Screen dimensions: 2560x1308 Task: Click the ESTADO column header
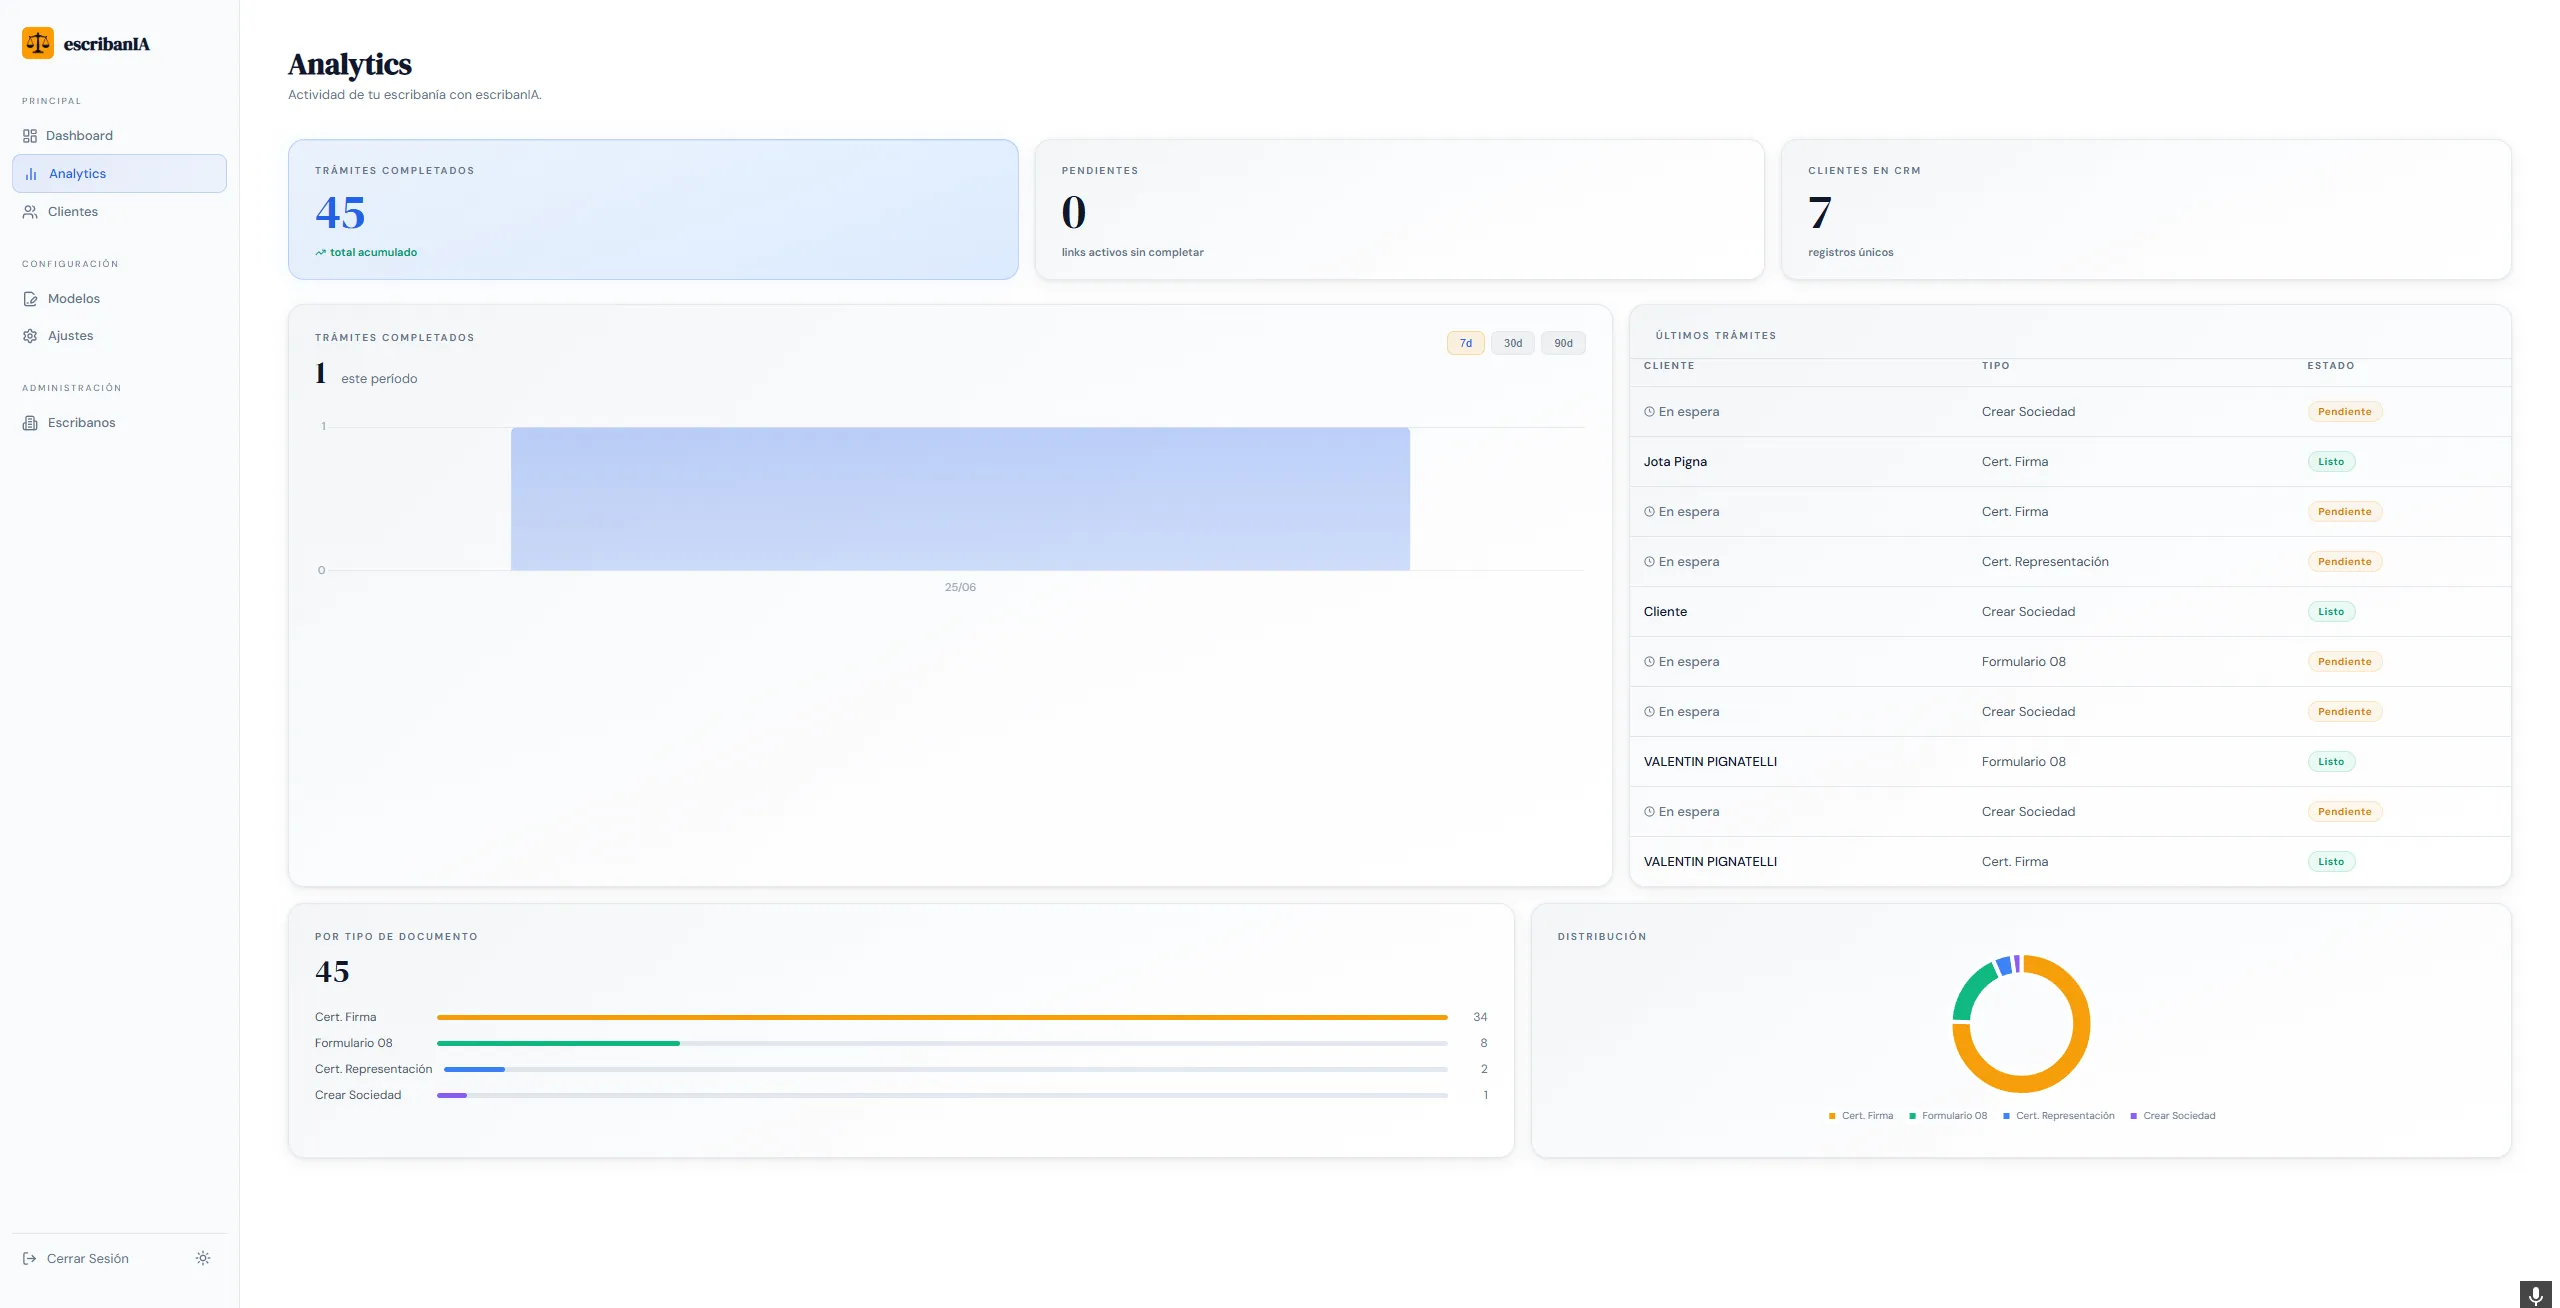click(2330, 366)
